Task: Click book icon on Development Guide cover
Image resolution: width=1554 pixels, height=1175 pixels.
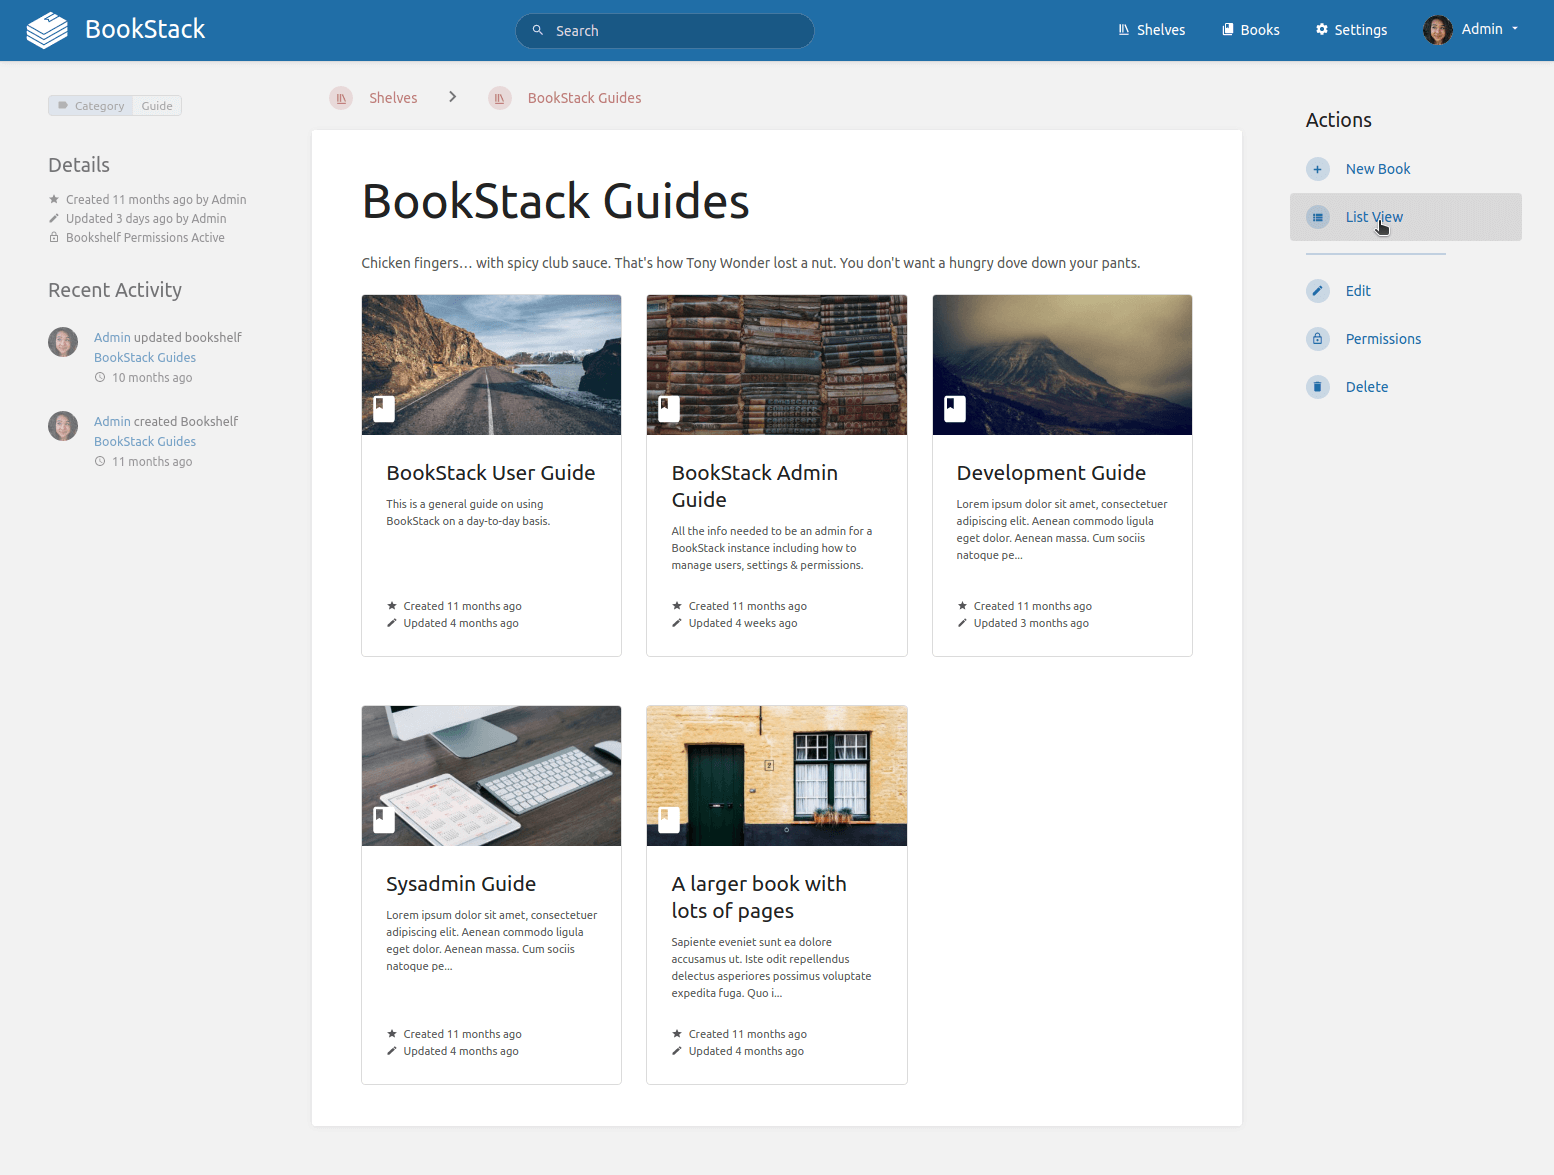Action: click(x=955, y=409)
